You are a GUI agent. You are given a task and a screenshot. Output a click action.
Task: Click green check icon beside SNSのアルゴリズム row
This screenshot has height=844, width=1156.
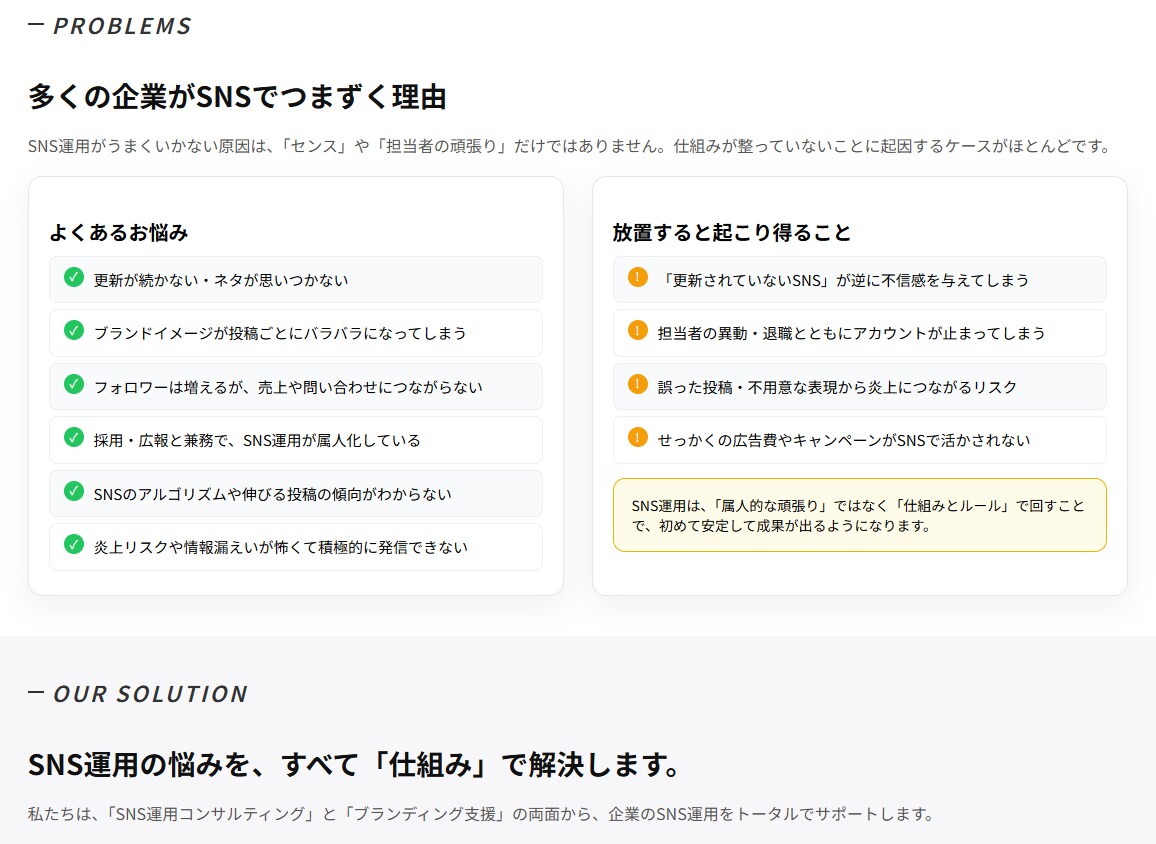pos(74,491)
